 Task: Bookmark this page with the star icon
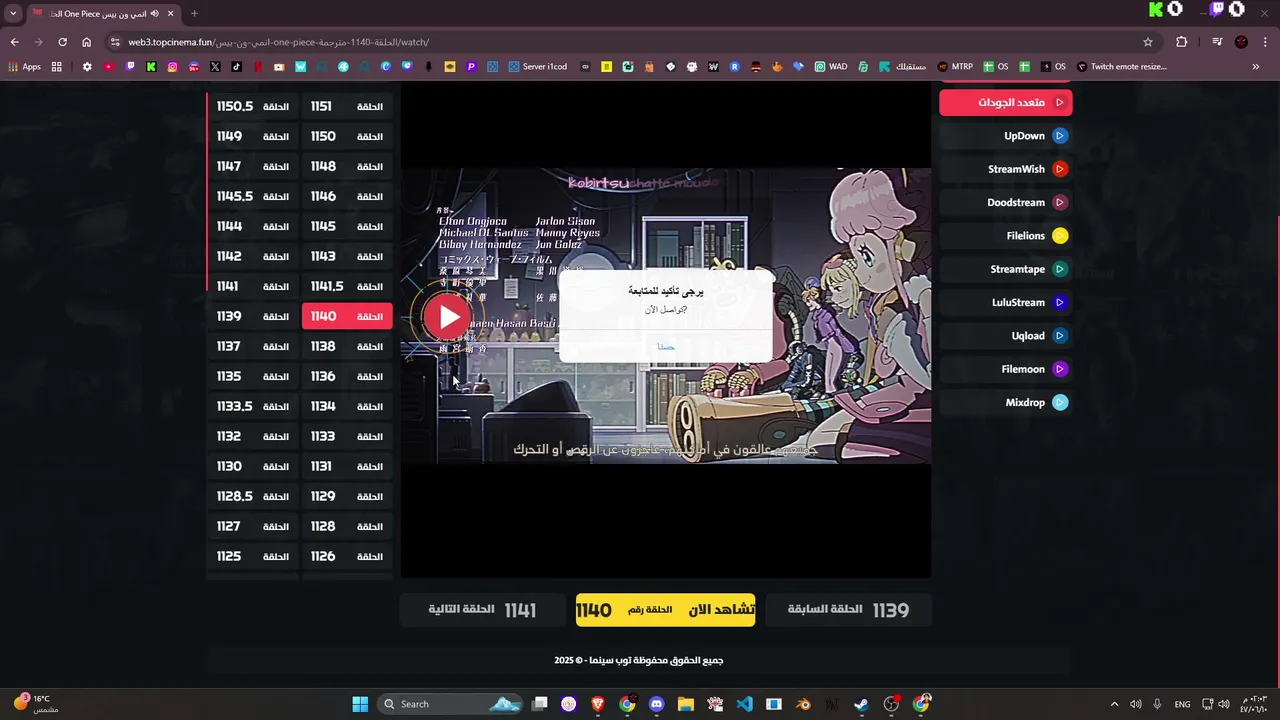pyautogui.click(x=1148, y=42)
